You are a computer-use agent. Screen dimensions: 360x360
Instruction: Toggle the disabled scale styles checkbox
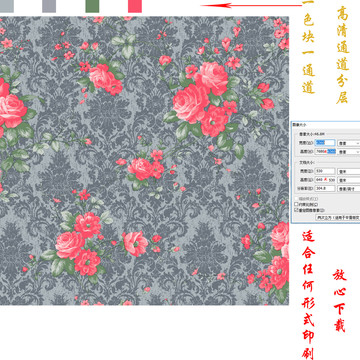[296, 199]
